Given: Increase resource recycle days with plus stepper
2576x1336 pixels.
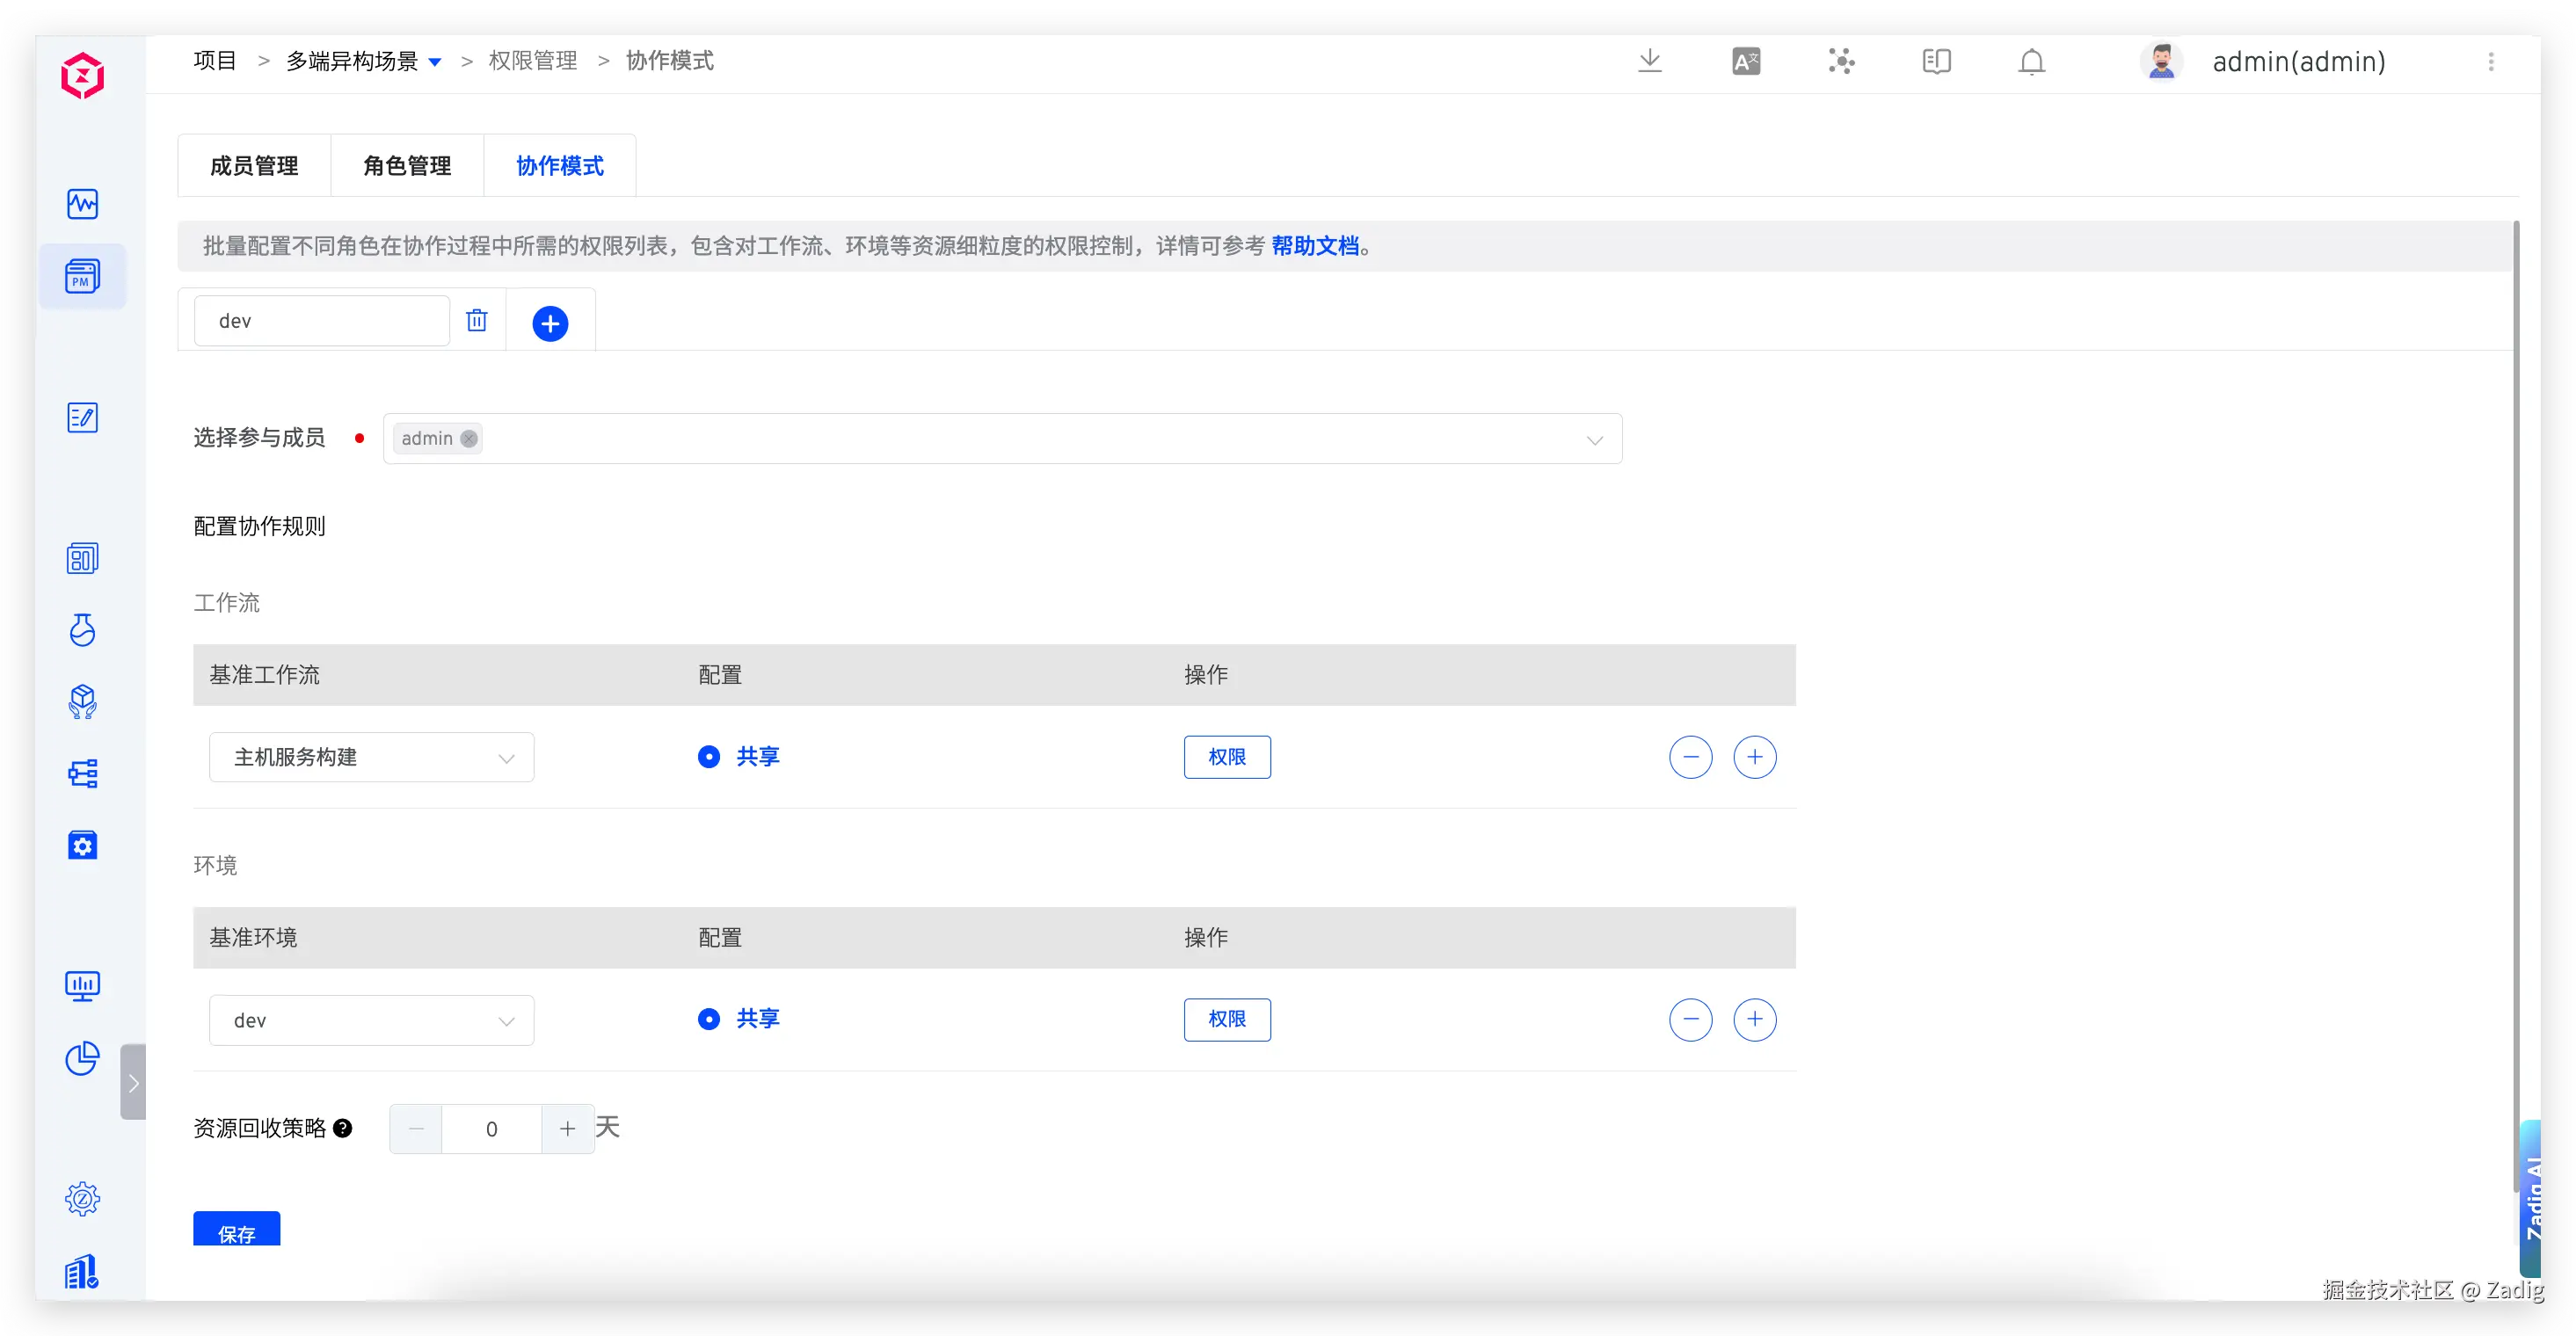Looking at the screenshot, I should click(567, 1129).
